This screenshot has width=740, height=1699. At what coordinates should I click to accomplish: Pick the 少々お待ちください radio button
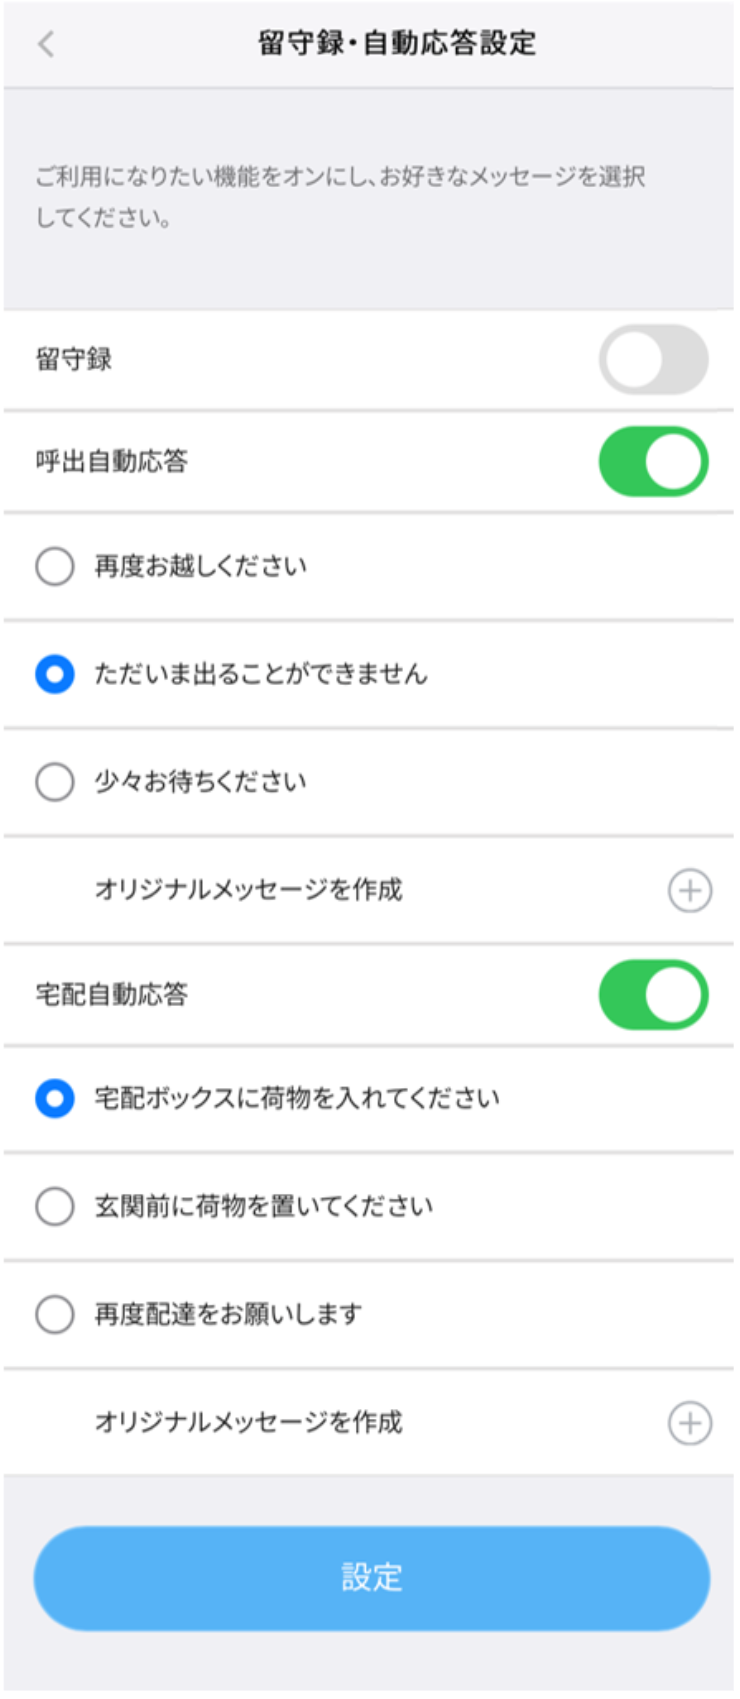(55, 782)
